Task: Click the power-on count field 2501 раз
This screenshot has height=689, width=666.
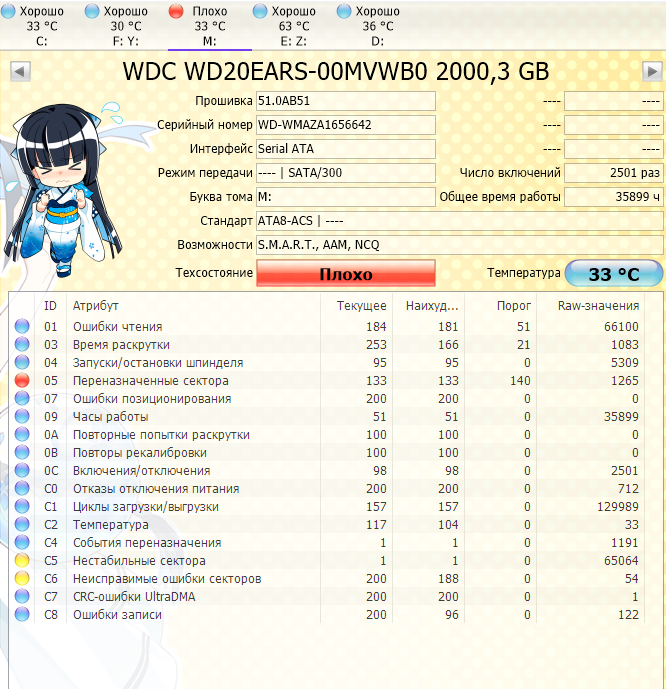Action: pos(614,173)
